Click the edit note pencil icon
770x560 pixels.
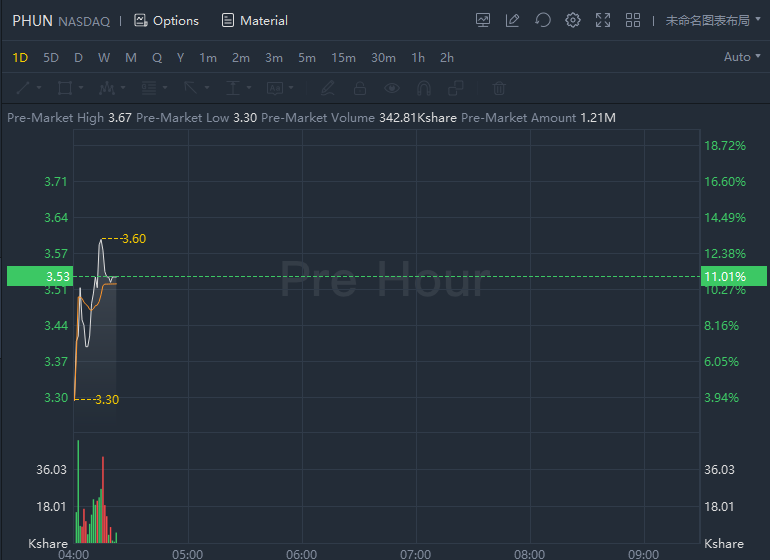point(512,21)
